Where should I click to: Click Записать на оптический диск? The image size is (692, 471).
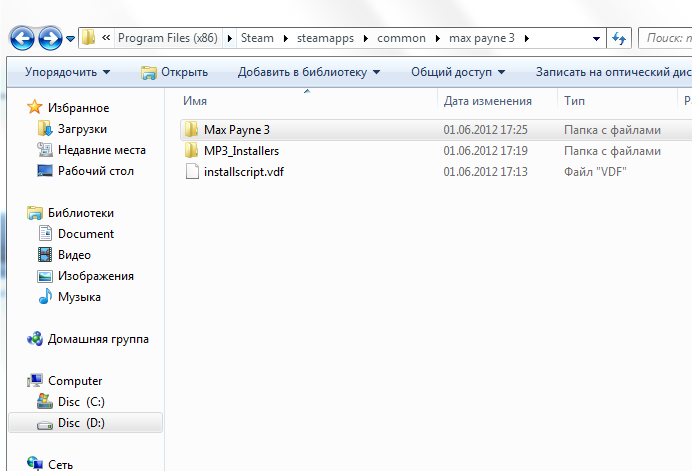pos(613,72)
